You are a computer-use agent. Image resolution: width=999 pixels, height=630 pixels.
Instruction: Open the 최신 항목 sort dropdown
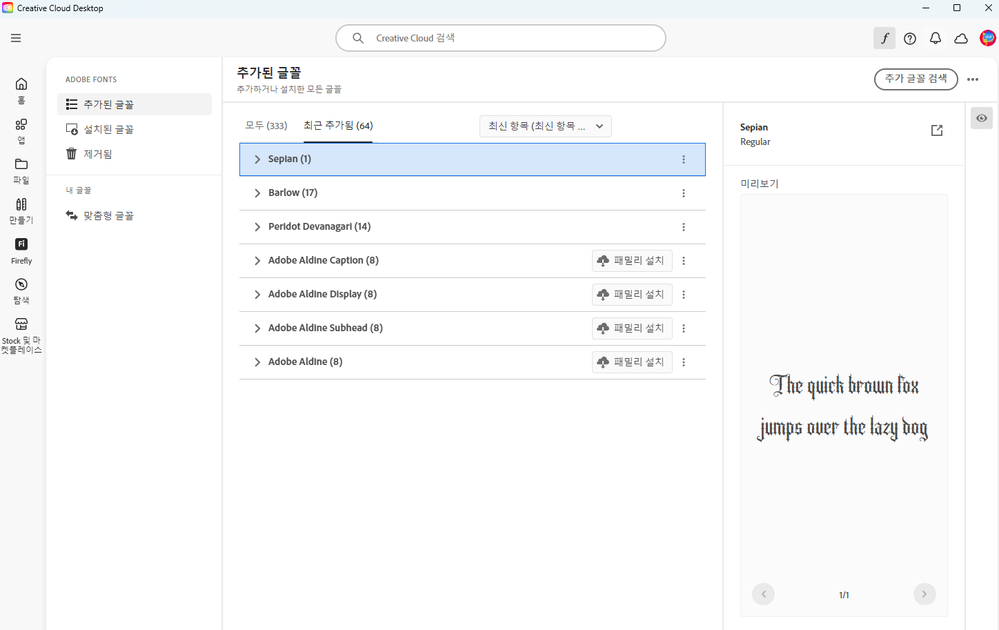click(545, 126)
